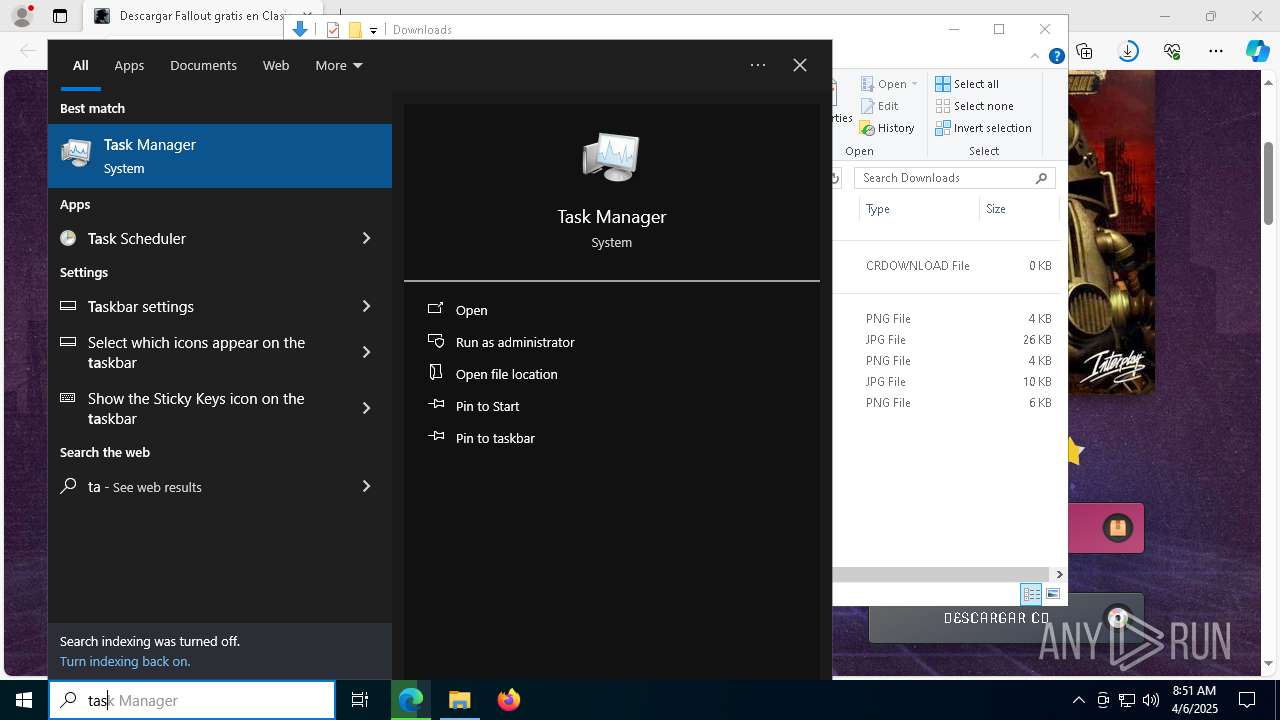Click the Type column header in Explorer

click(917, 209)
